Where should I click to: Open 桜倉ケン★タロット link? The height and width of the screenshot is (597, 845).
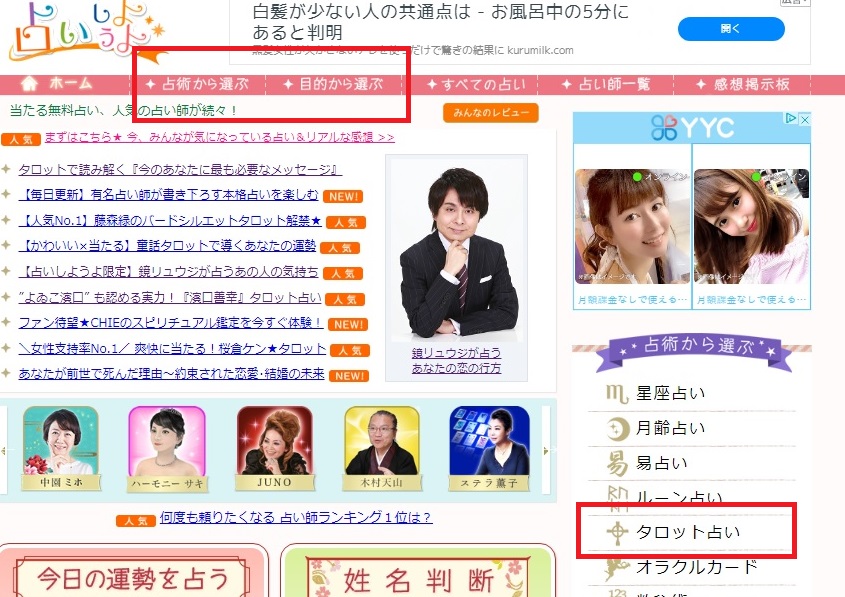coord(172,349)
